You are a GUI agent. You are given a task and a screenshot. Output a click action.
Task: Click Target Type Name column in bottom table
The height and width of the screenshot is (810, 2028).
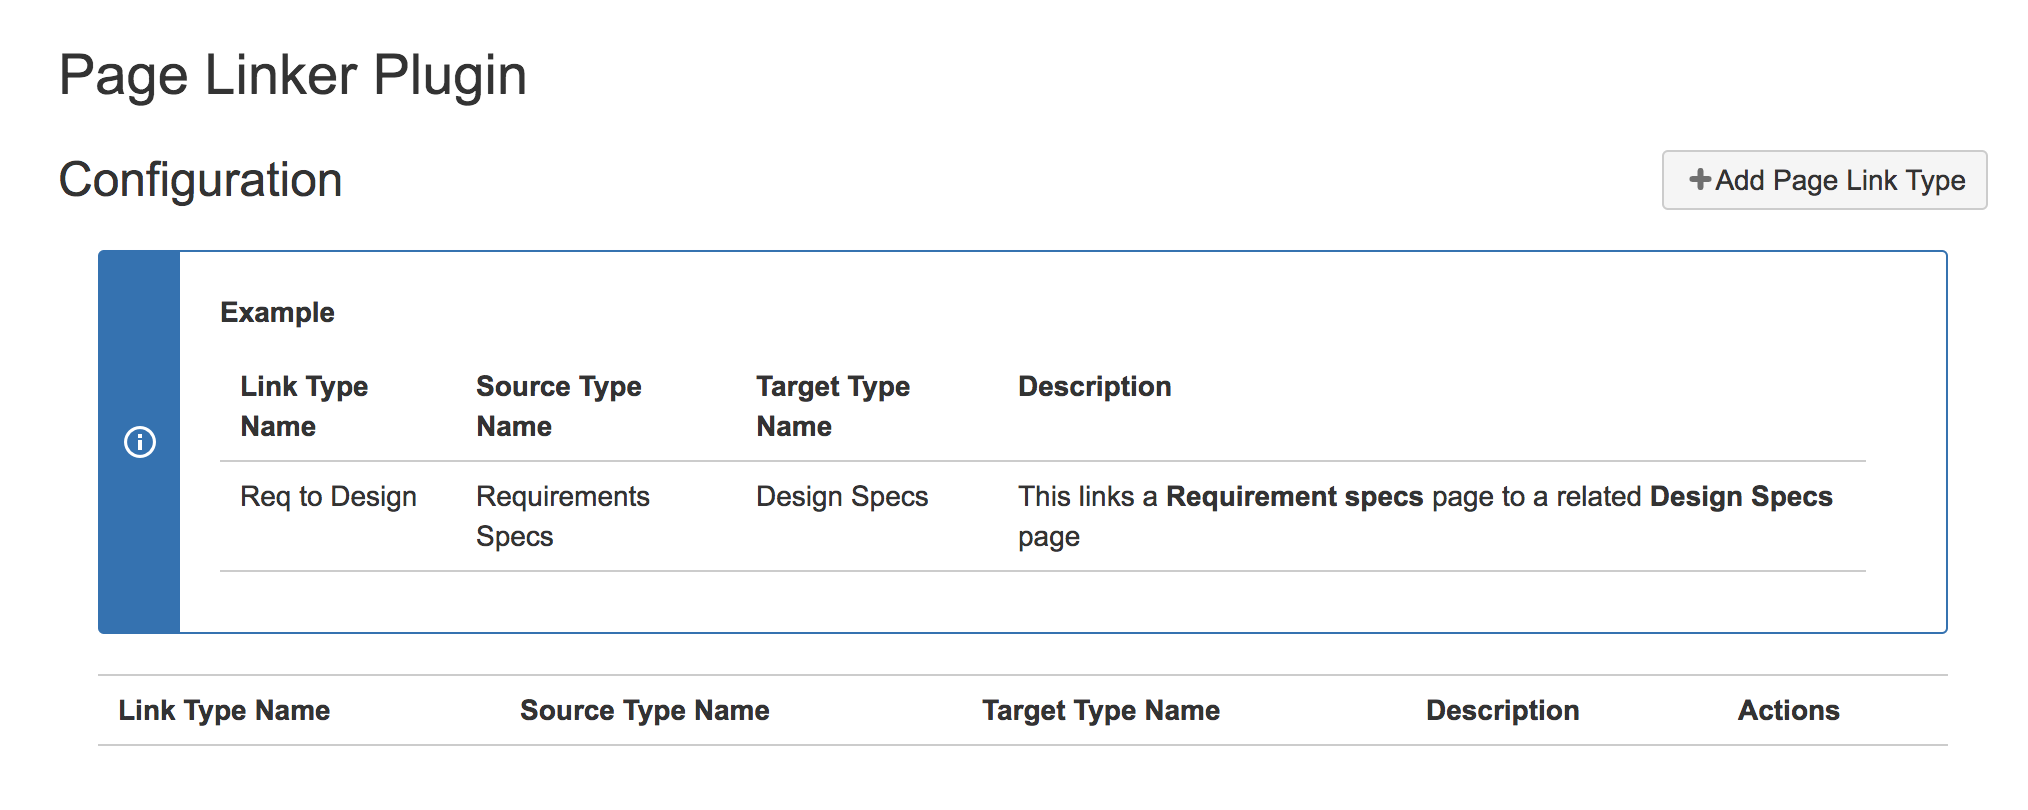pyautogui.click(x=1100, y=711)
